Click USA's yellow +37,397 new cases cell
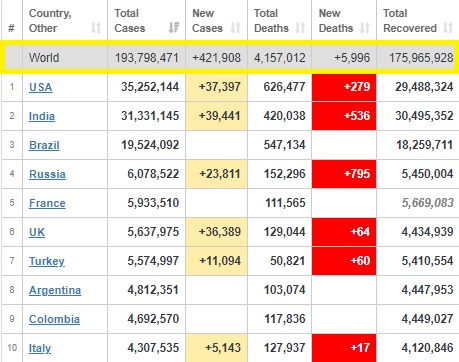This screenshot has width=459, height=362. (x=217, y=87)
